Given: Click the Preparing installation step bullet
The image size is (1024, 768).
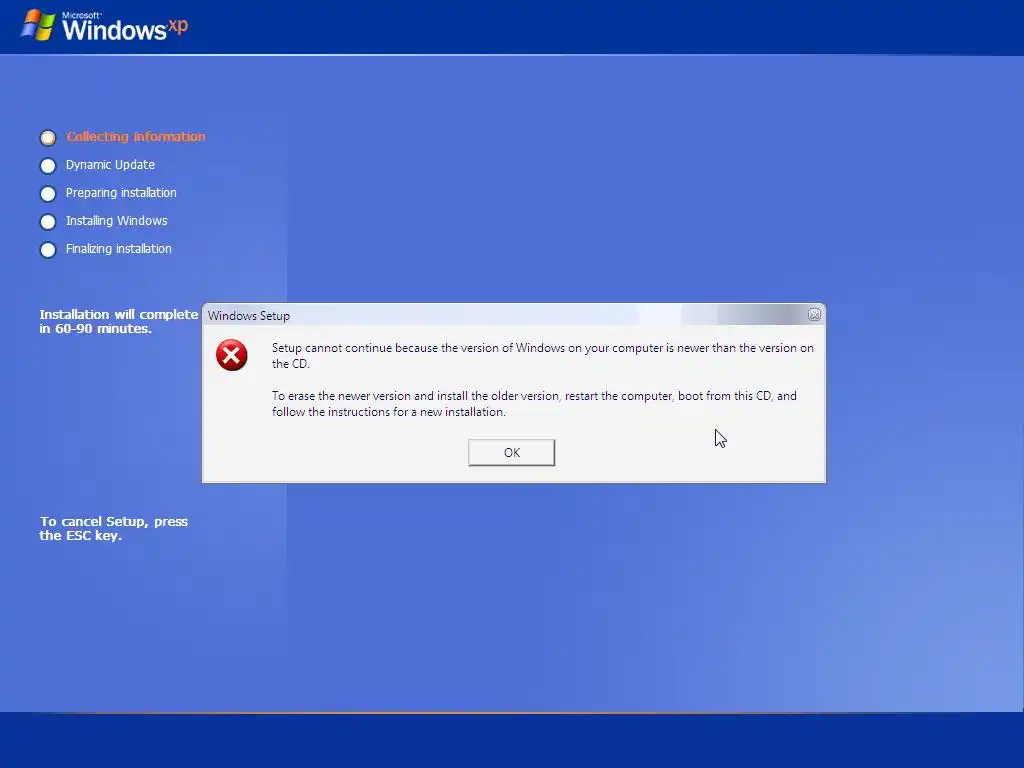Looking at the screenshot, I should coord(48,194).
